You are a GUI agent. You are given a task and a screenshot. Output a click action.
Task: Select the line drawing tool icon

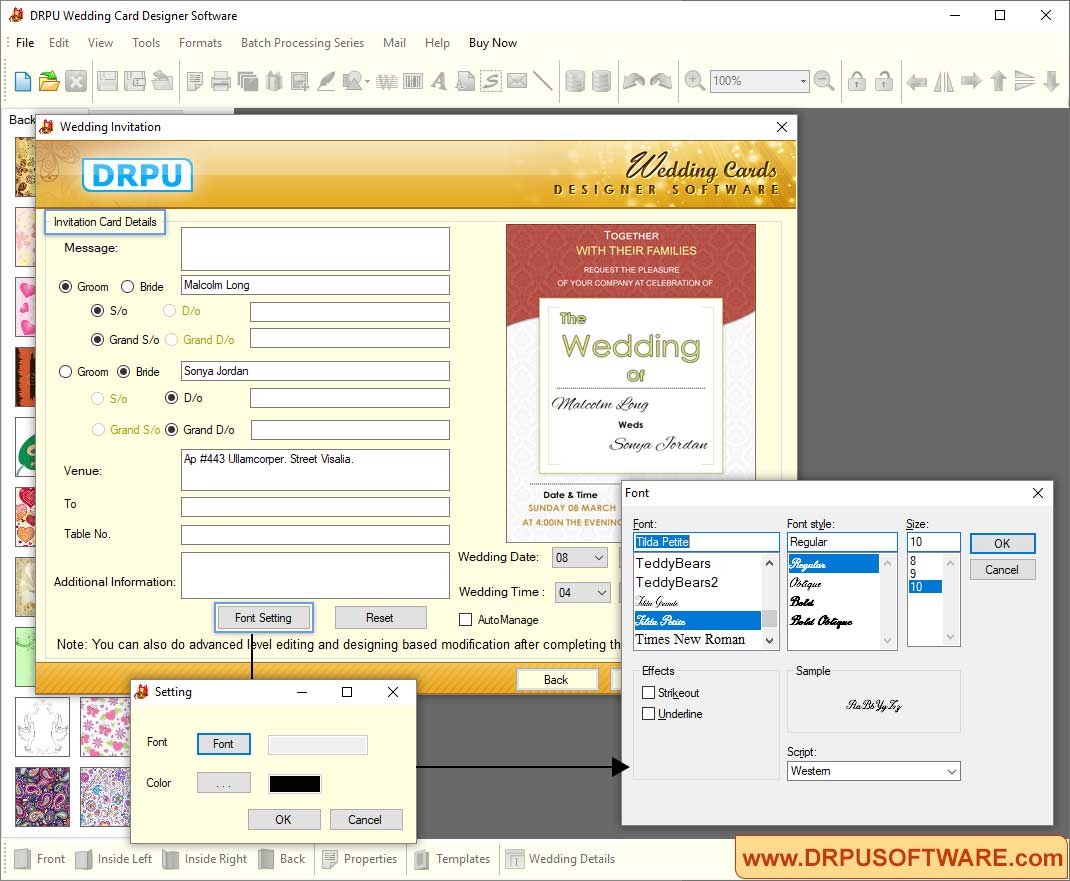(543, 81)
